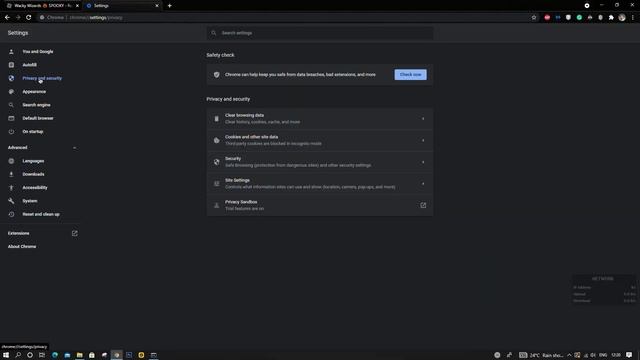Open Languages settings

(33, 161)
